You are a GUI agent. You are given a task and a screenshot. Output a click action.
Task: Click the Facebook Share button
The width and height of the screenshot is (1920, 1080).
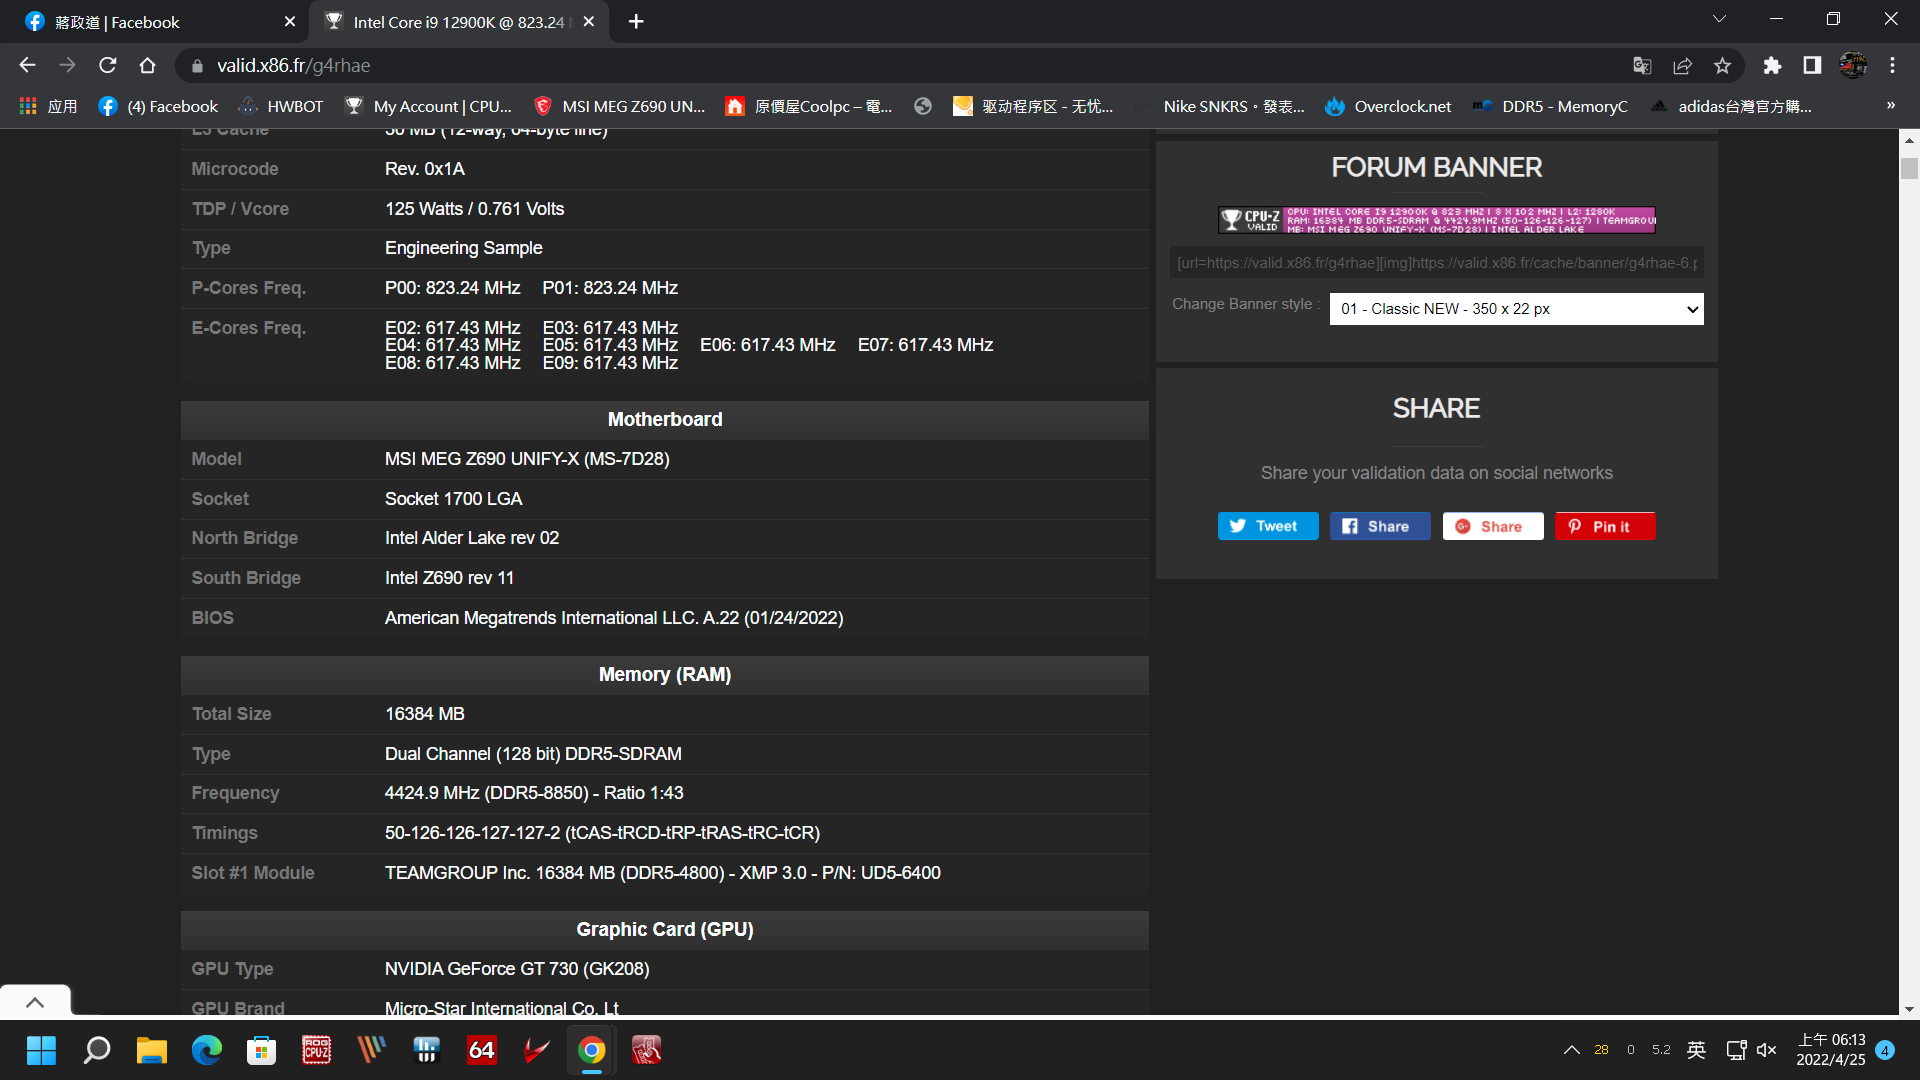1380,526
